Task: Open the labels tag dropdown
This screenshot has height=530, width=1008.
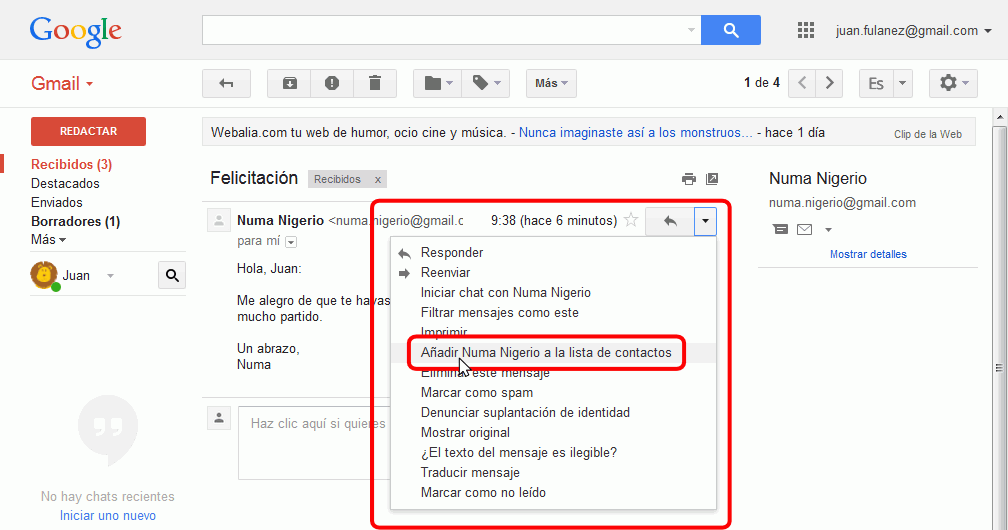Action: point(488,83)
